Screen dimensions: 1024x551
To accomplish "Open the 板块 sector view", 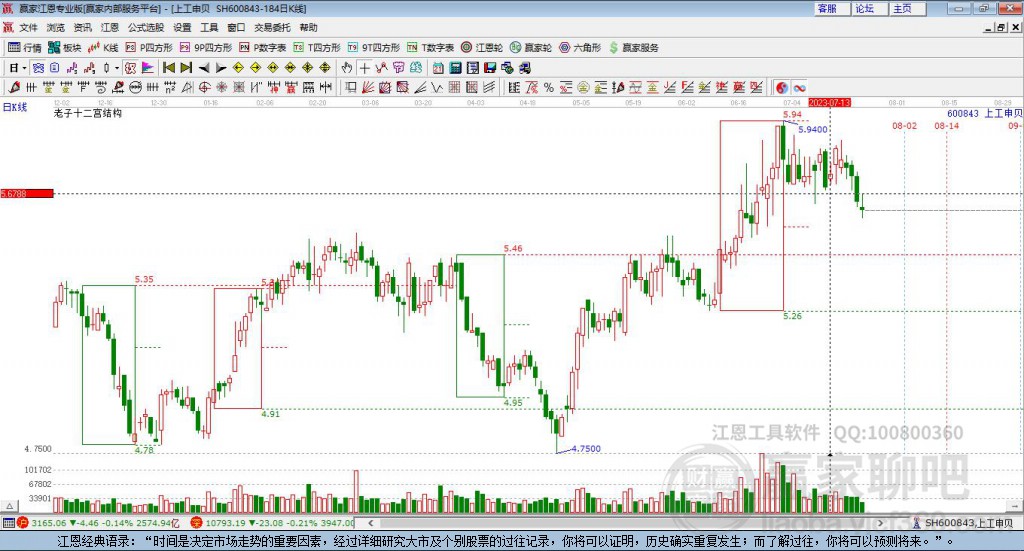I will coord(65,47).
